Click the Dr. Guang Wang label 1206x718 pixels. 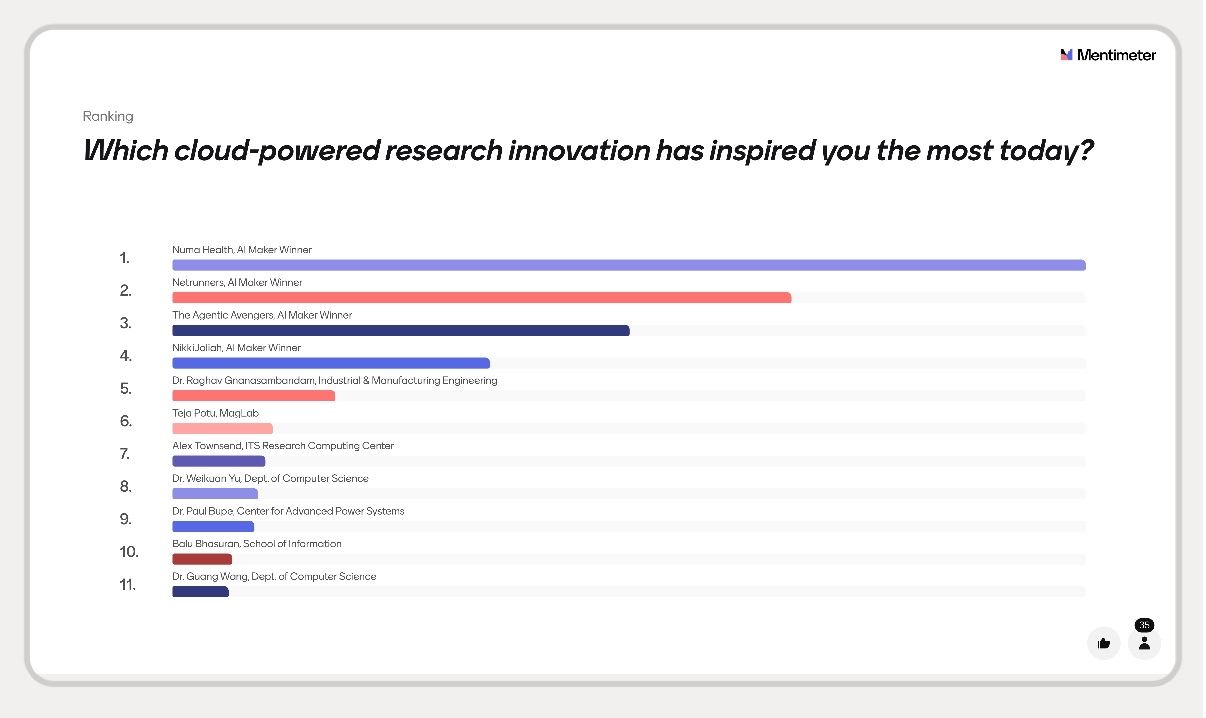tap(274, 576)
